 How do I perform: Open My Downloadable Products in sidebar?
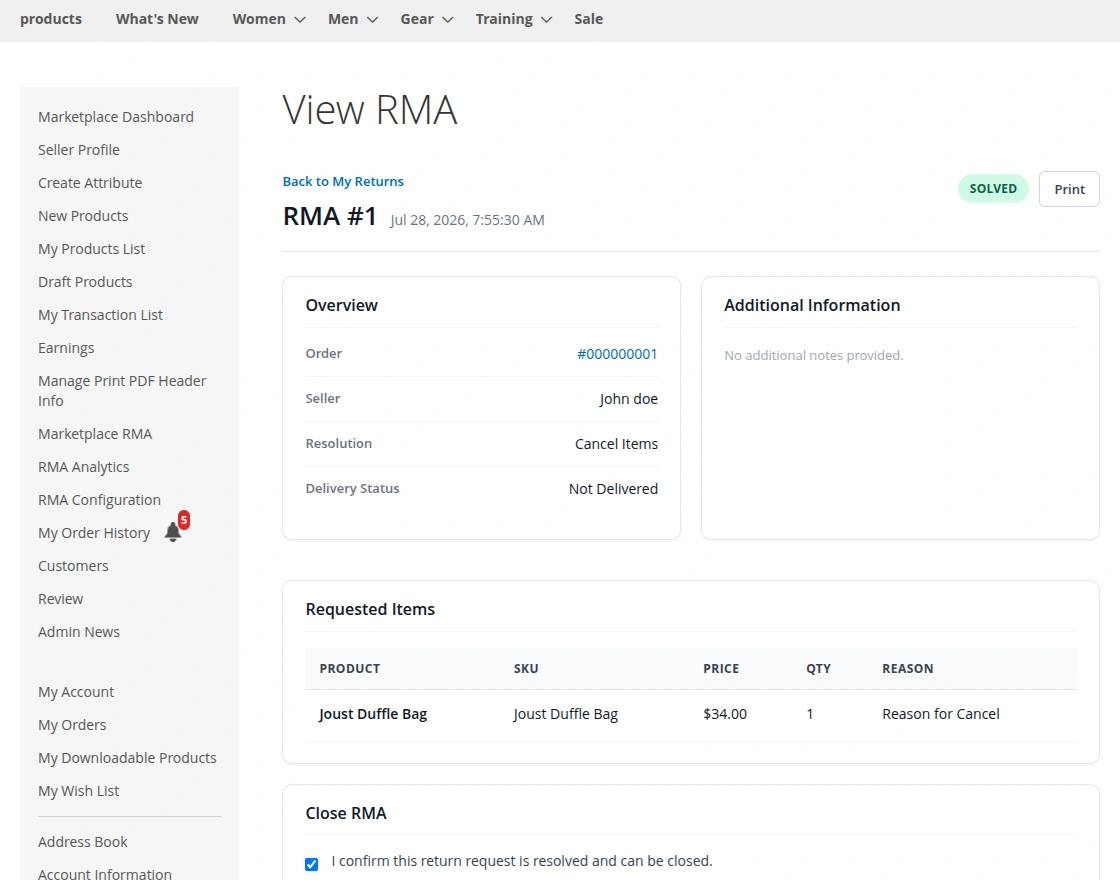tap(127, 758)
